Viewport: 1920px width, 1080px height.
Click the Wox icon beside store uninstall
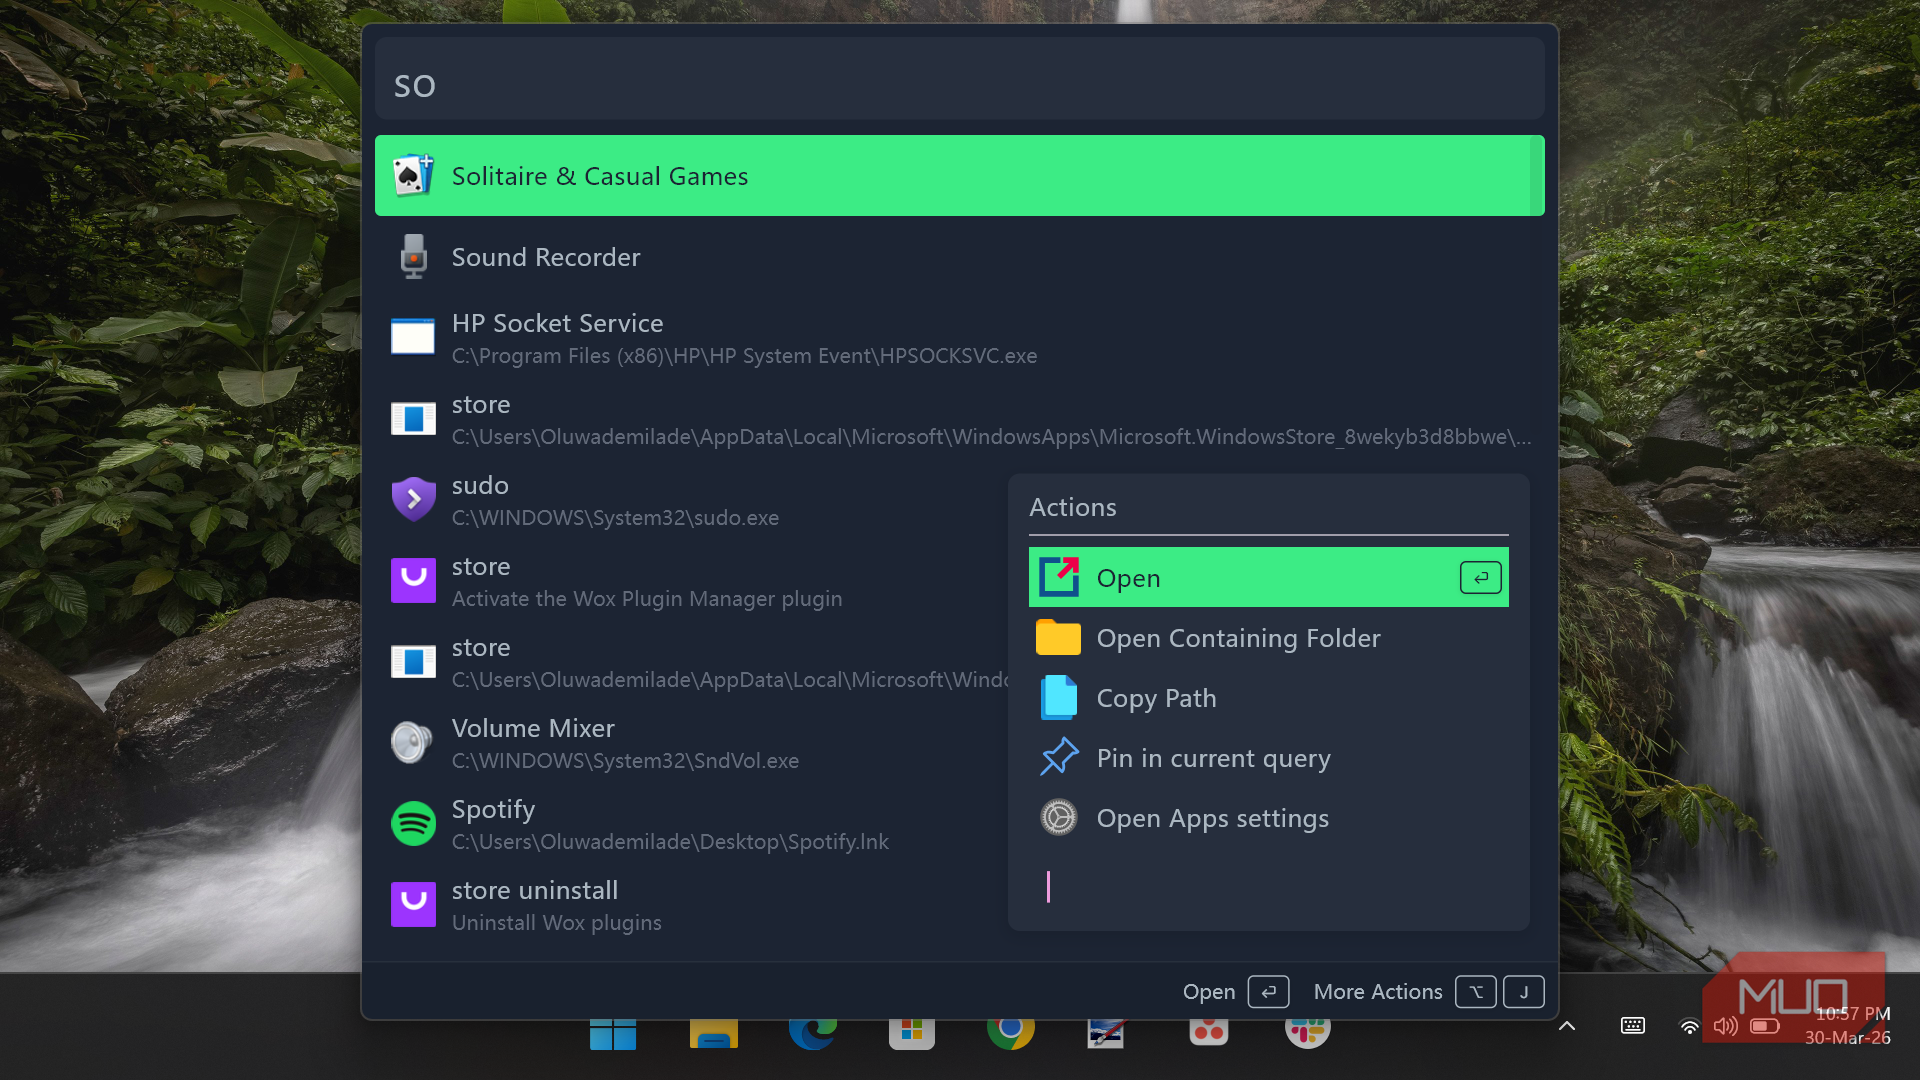click(413, 904)
